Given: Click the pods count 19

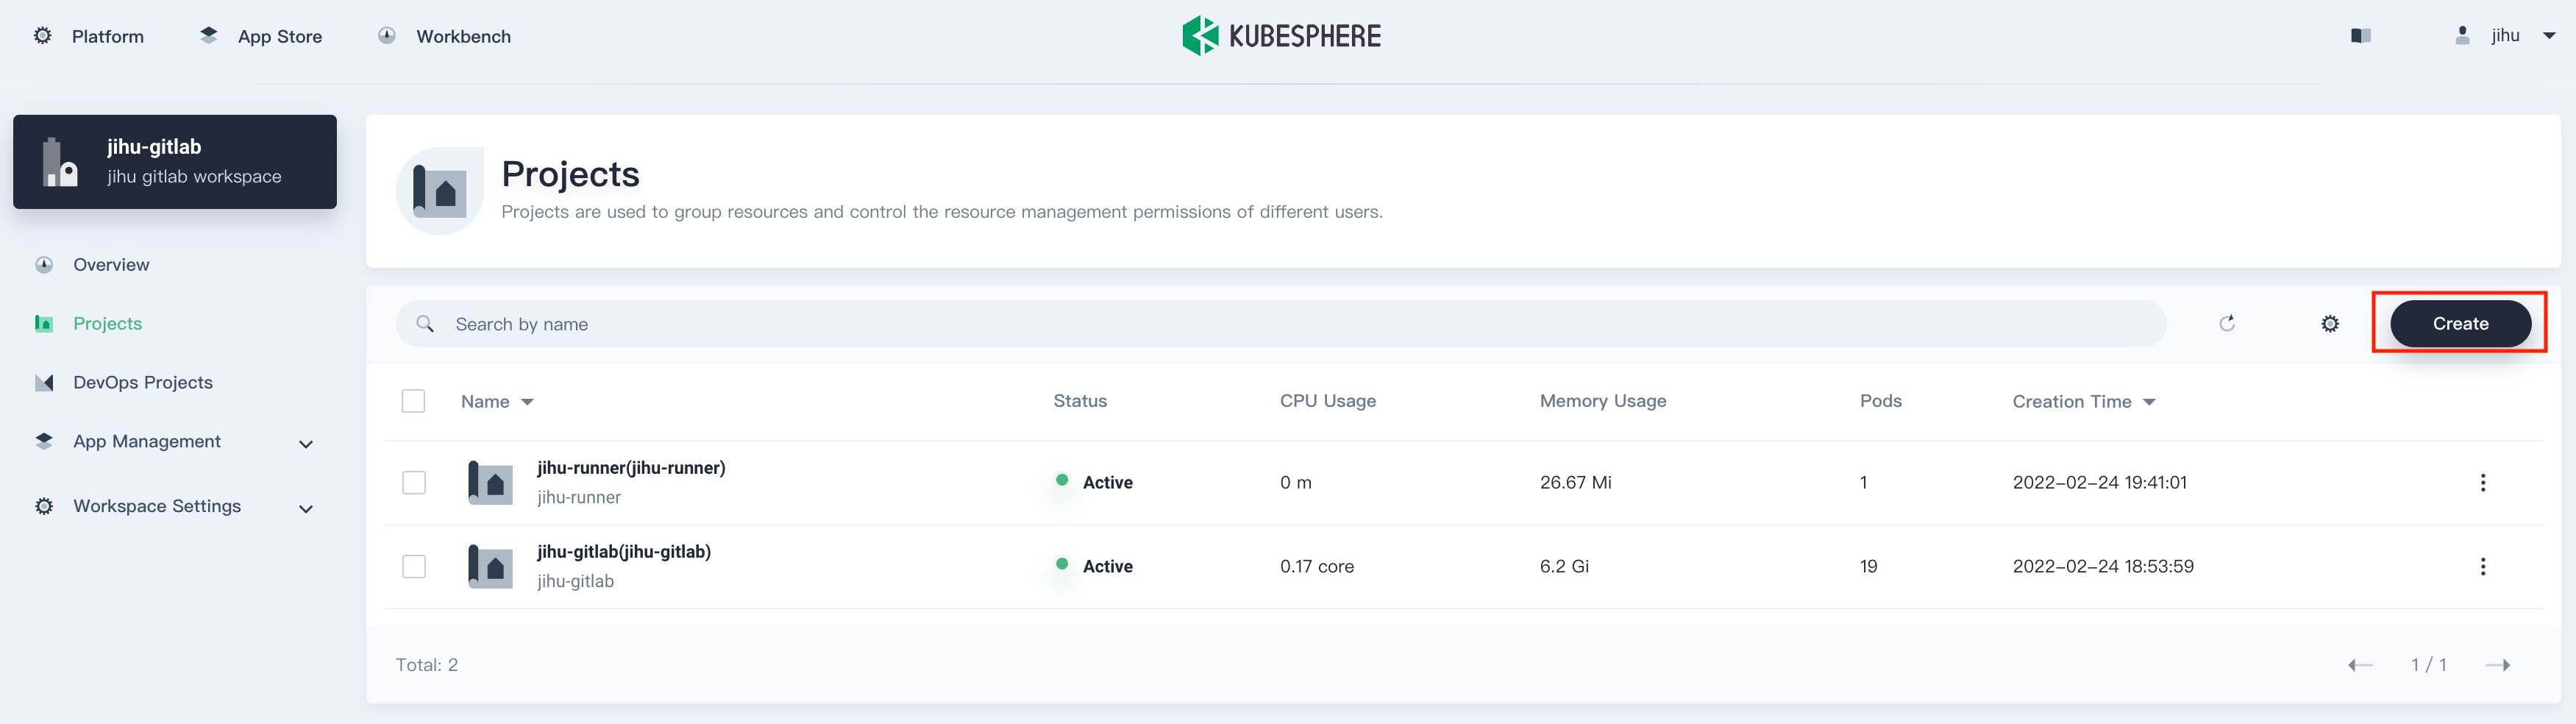Looking at the screenshot, I should [1868, 567].
